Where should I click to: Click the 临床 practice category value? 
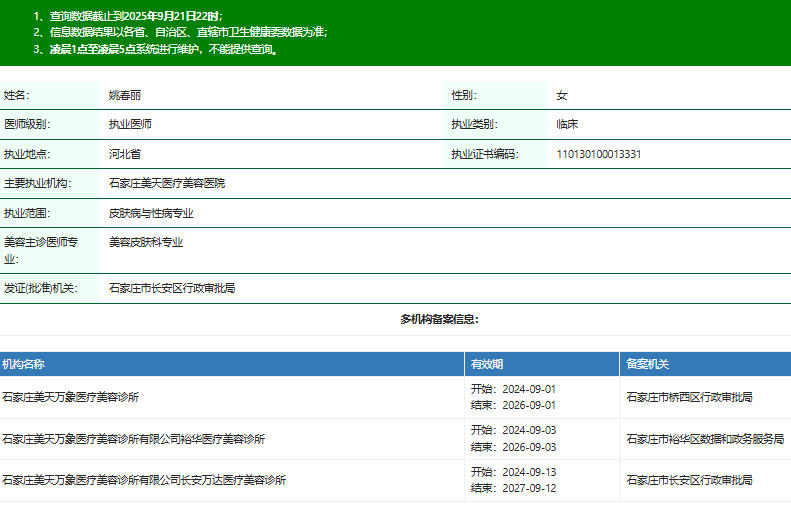pos(567,124)
